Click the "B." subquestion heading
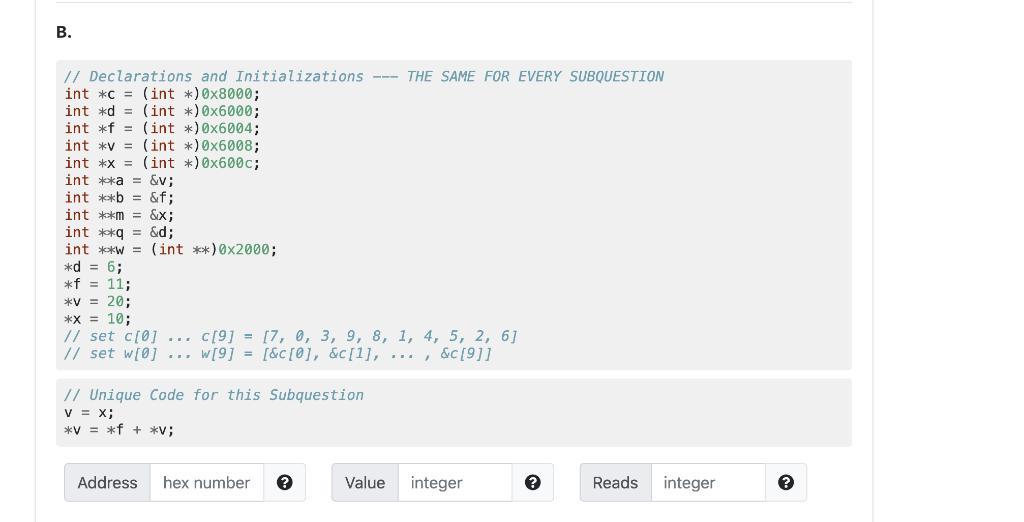 tap(64, 32)
